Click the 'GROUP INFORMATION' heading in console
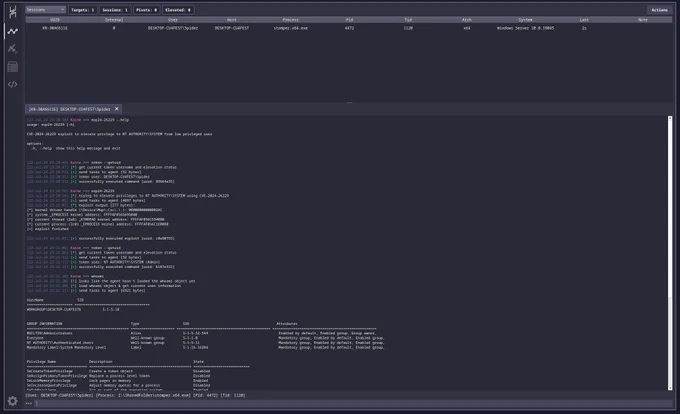Screen dimensions: 680x414 [44, 324]
